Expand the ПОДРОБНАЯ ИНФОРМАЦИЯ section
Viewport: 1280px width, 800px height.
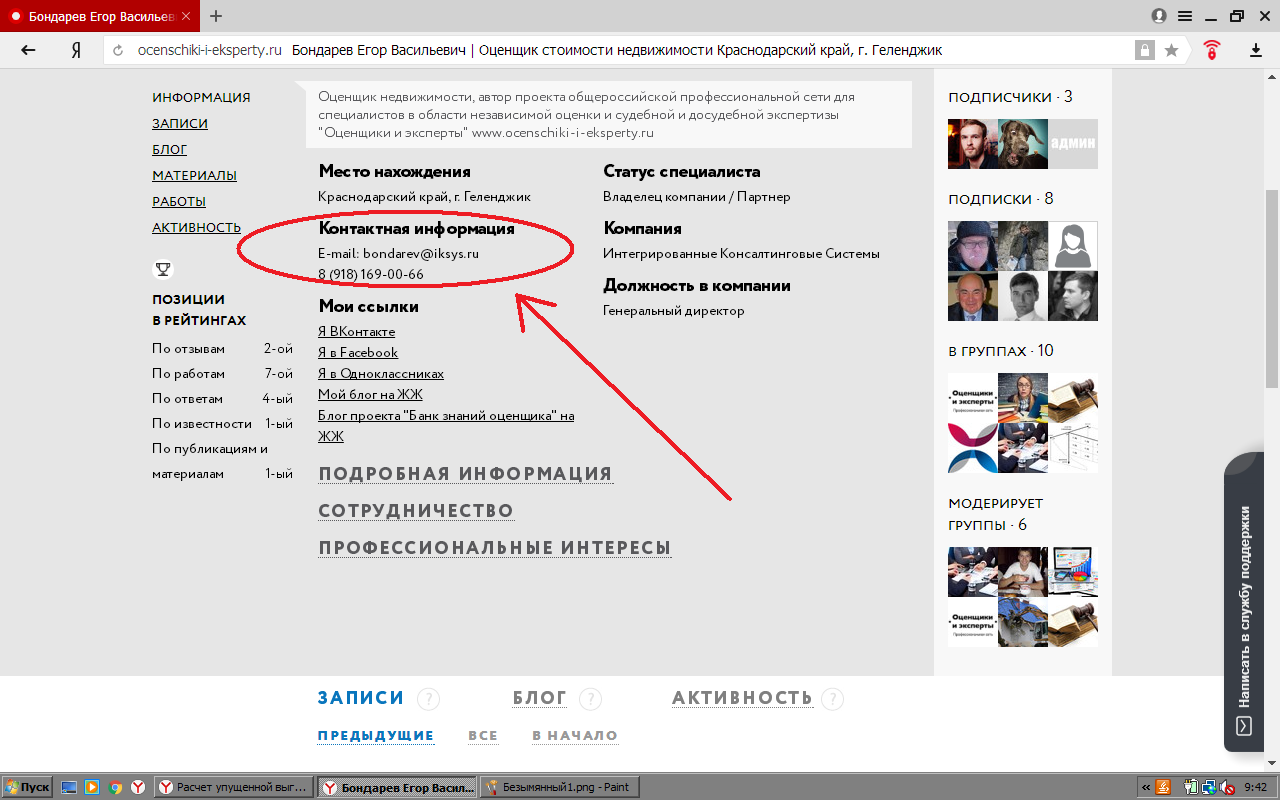[465, 474]
